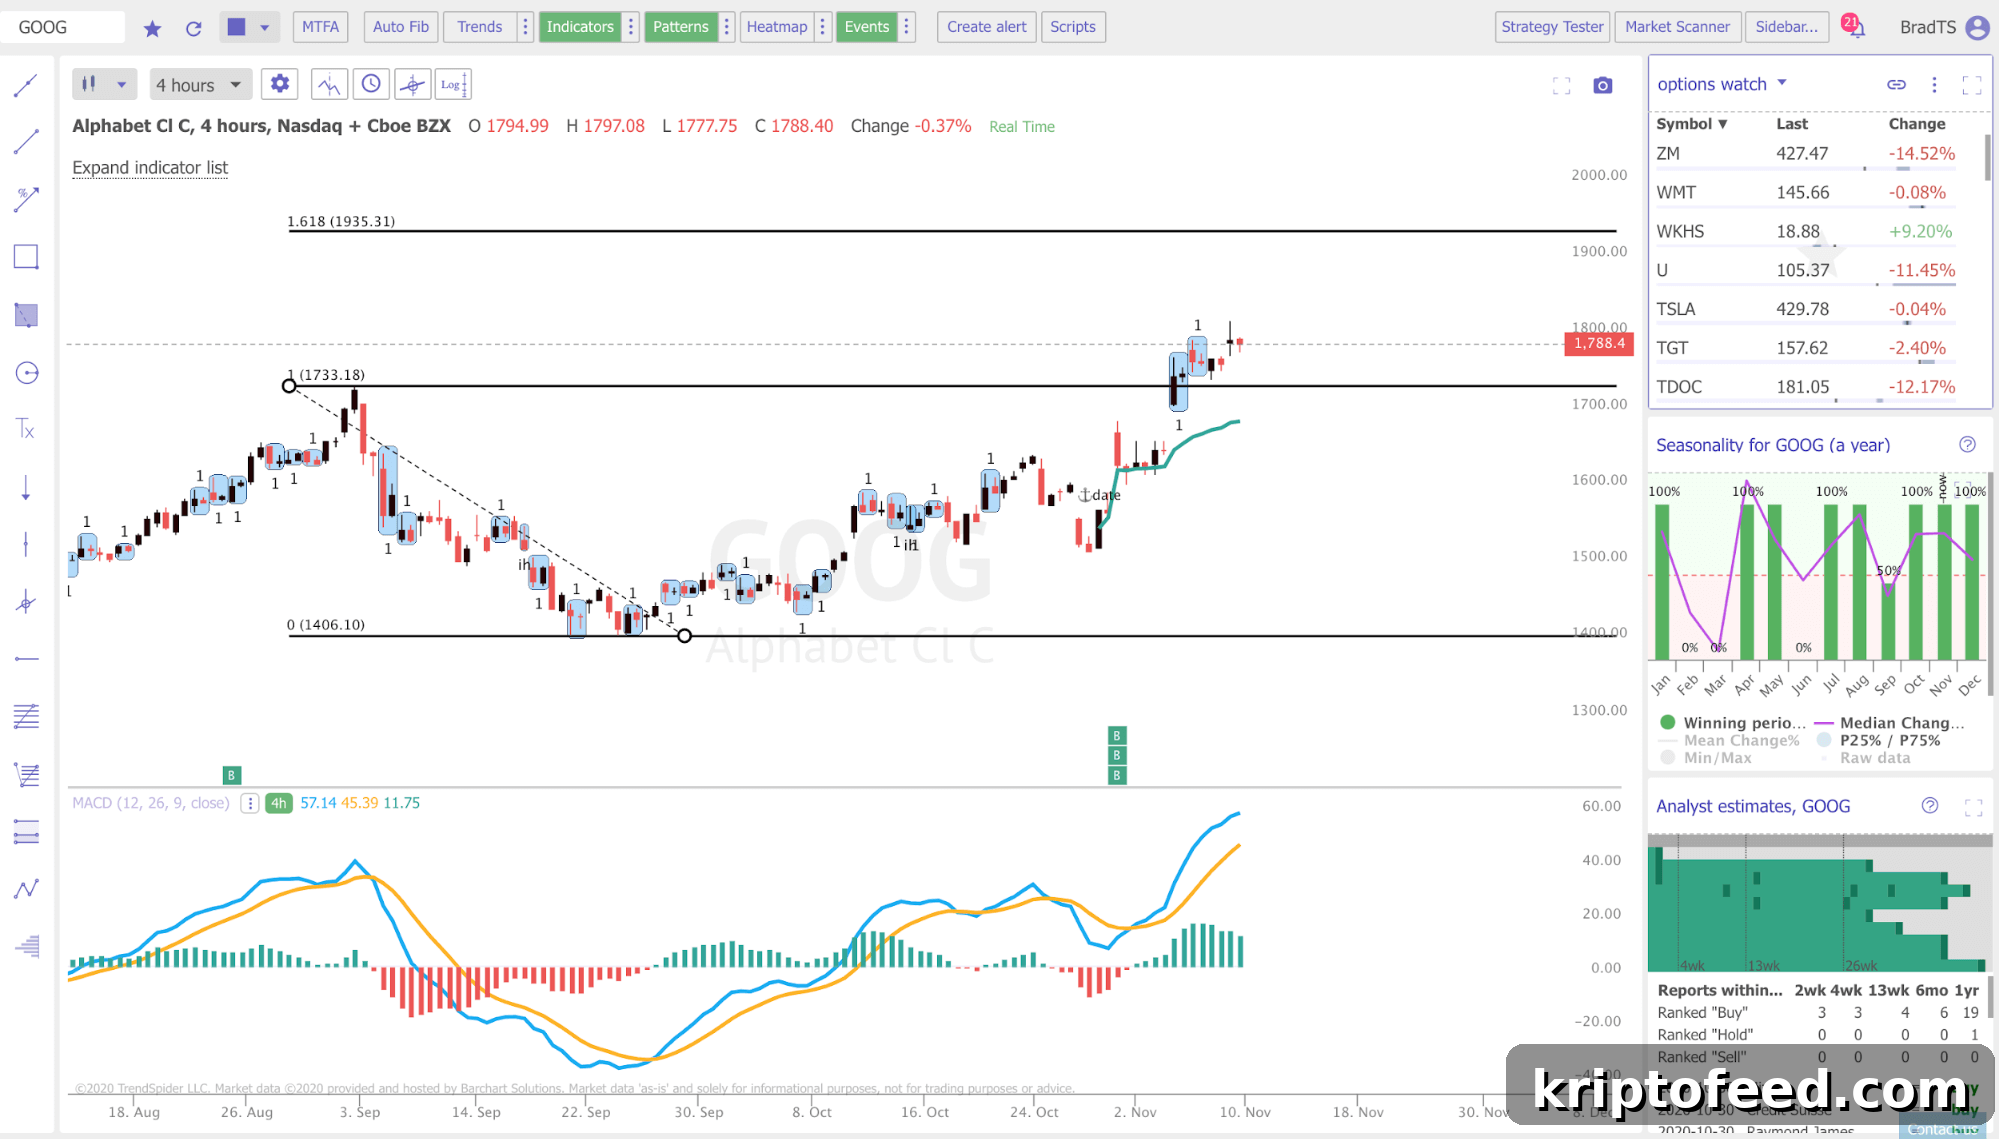Open the 4 hours timeframe dropdown
The width and height of the screenshot is (1999, 1139).
click(x=199, y=85)
